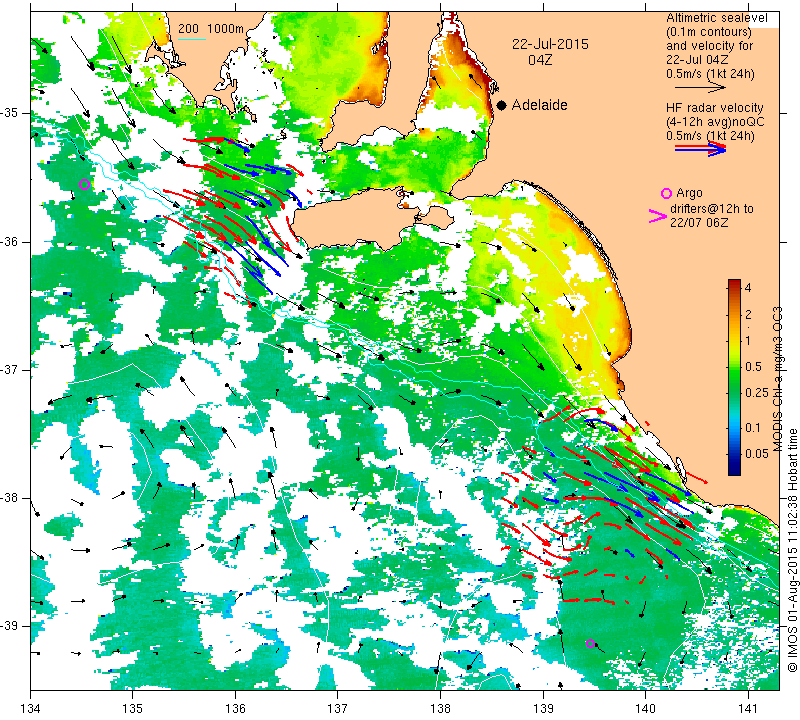Click colorbar value label 0.05
The image size is (800, 720).
(x=757, y=454)
